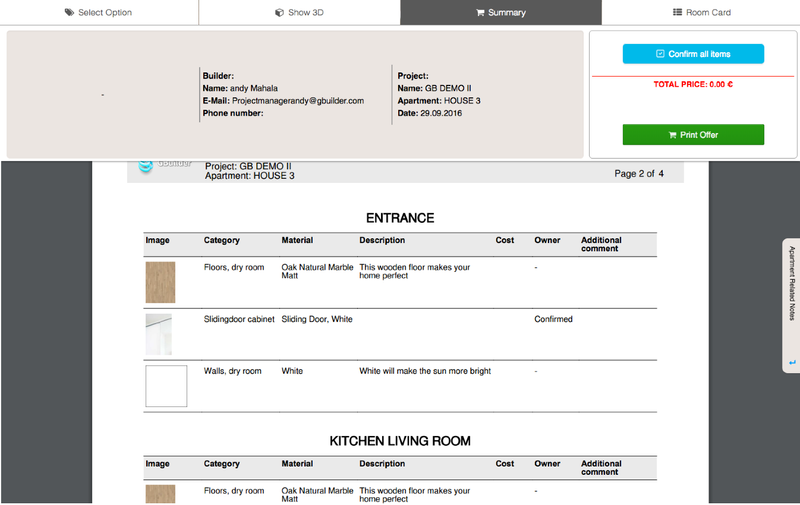Click Entrance Oak Natural Marble Matt material
800x505 pixels.
[x=317, y=271]
